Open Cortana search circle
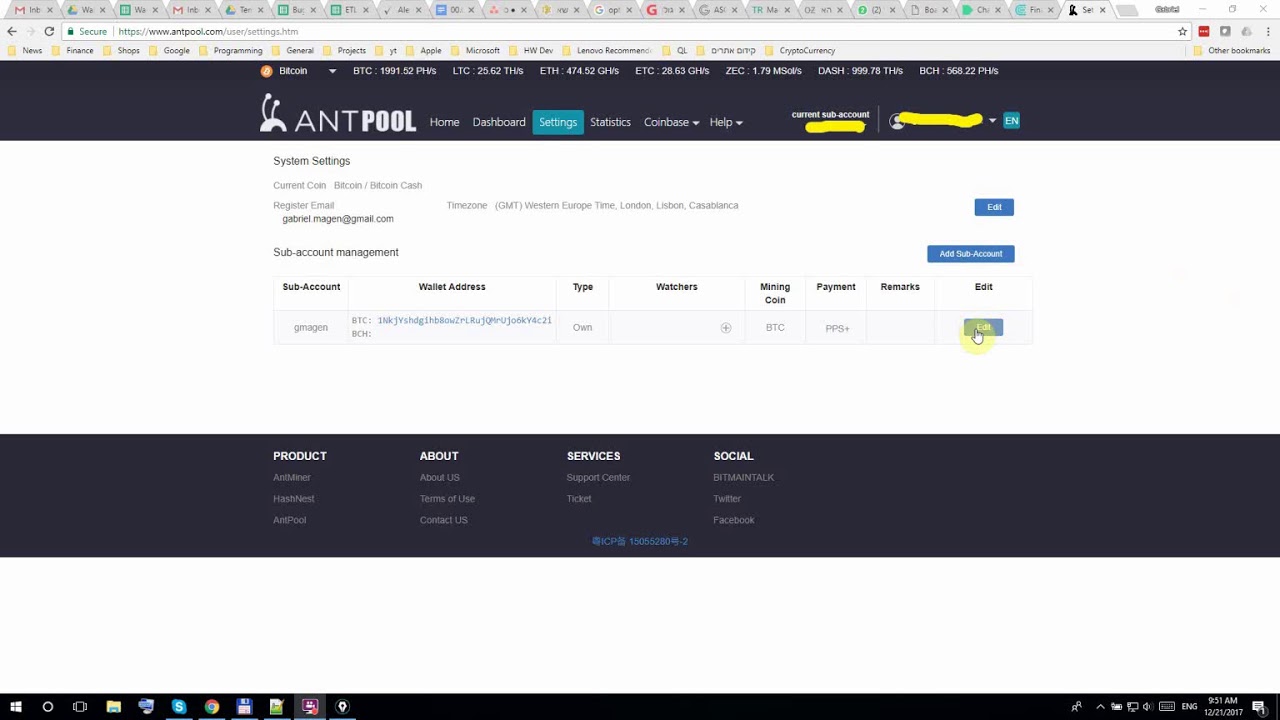The height and width of the screenshot is (720, 1280). (x=47, y=707)
